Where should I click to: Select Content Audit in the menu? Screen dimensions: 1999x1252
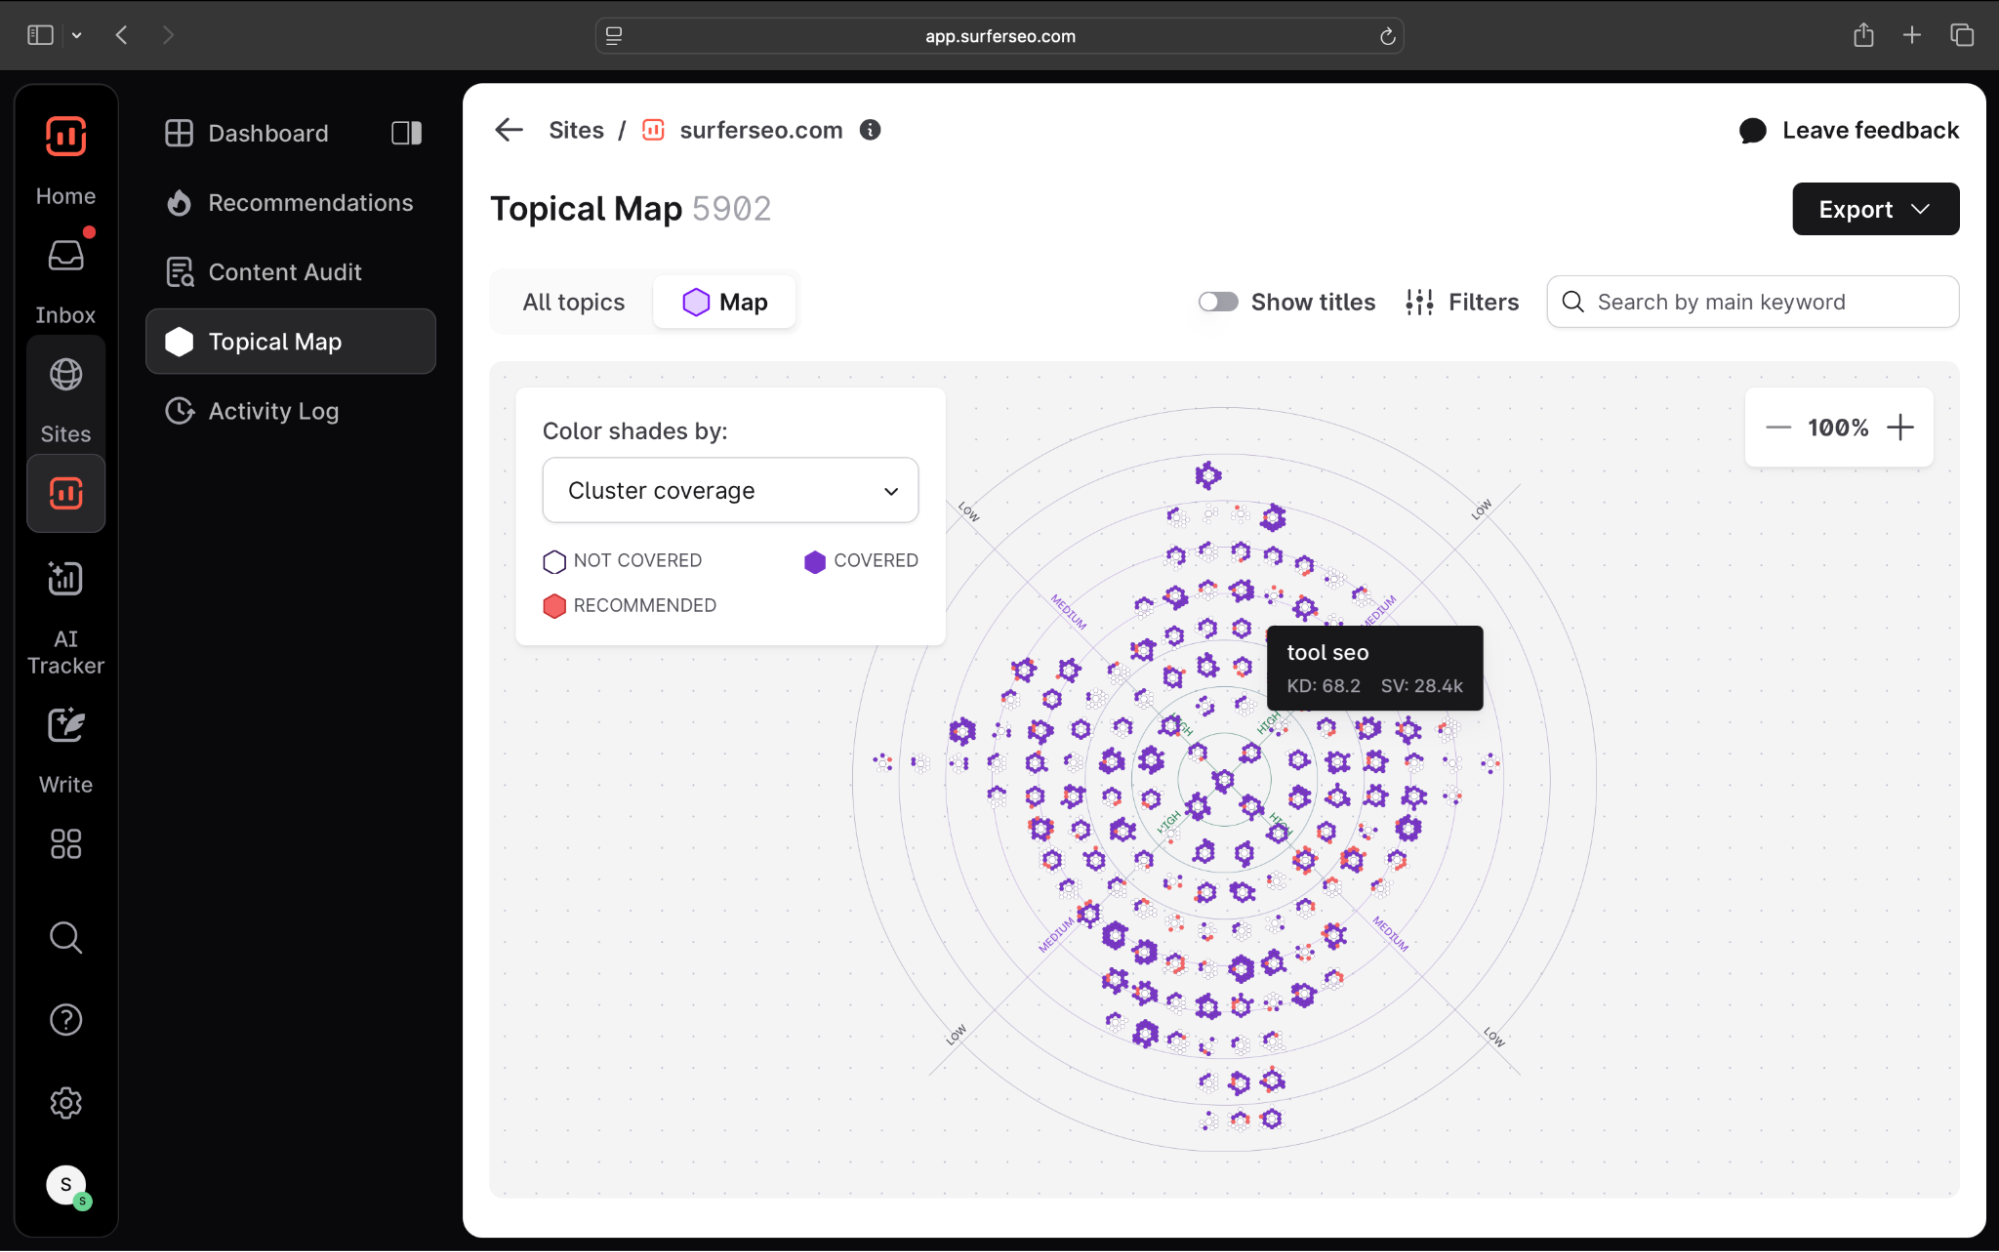pyautogui.click(x=285, y=272)
